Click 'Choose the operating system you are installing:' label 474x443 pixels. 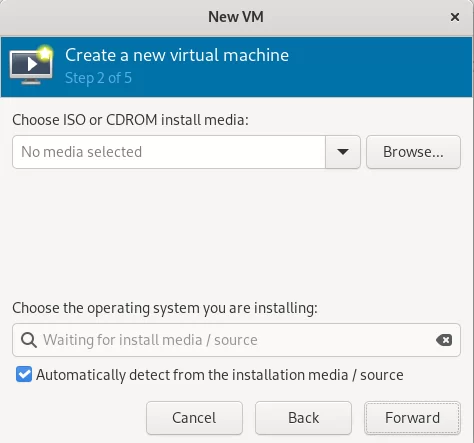click(165, 308)
